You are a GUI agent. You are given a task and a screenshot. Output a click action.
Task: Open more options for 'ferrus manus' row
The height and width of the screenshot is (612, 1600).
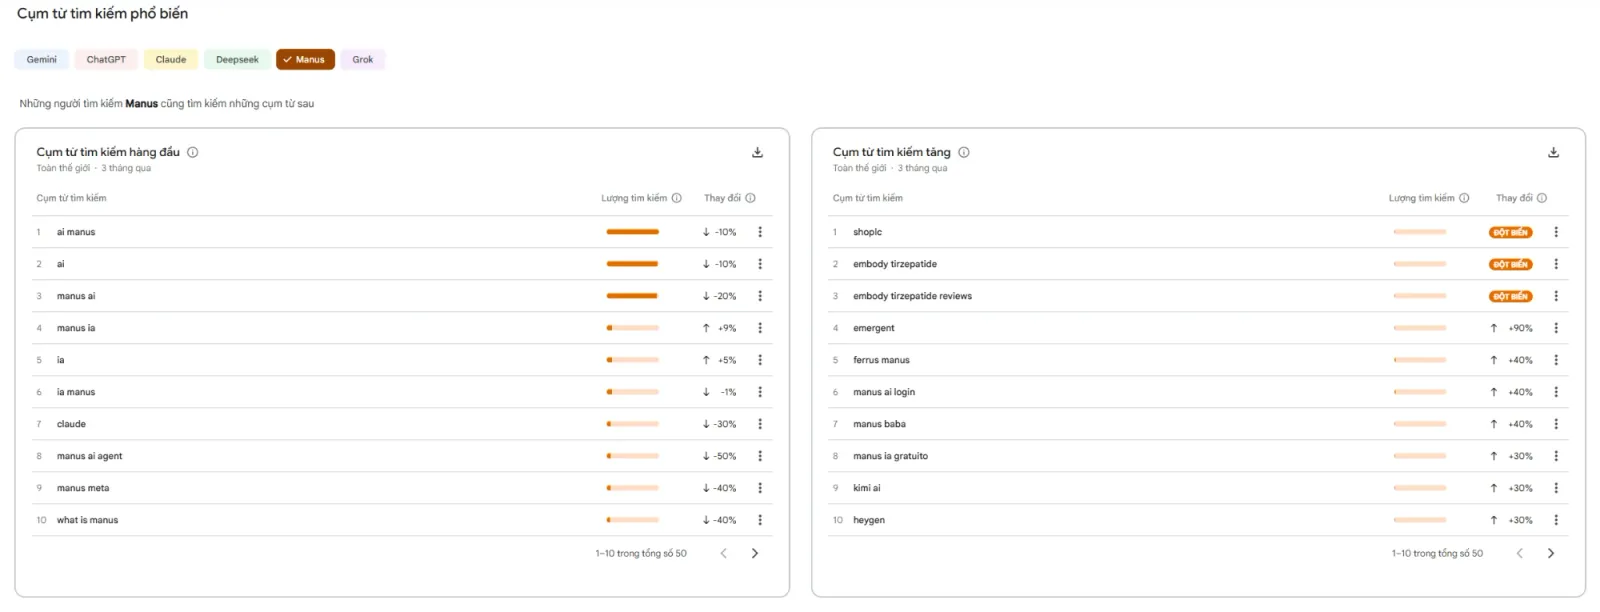1556,360
